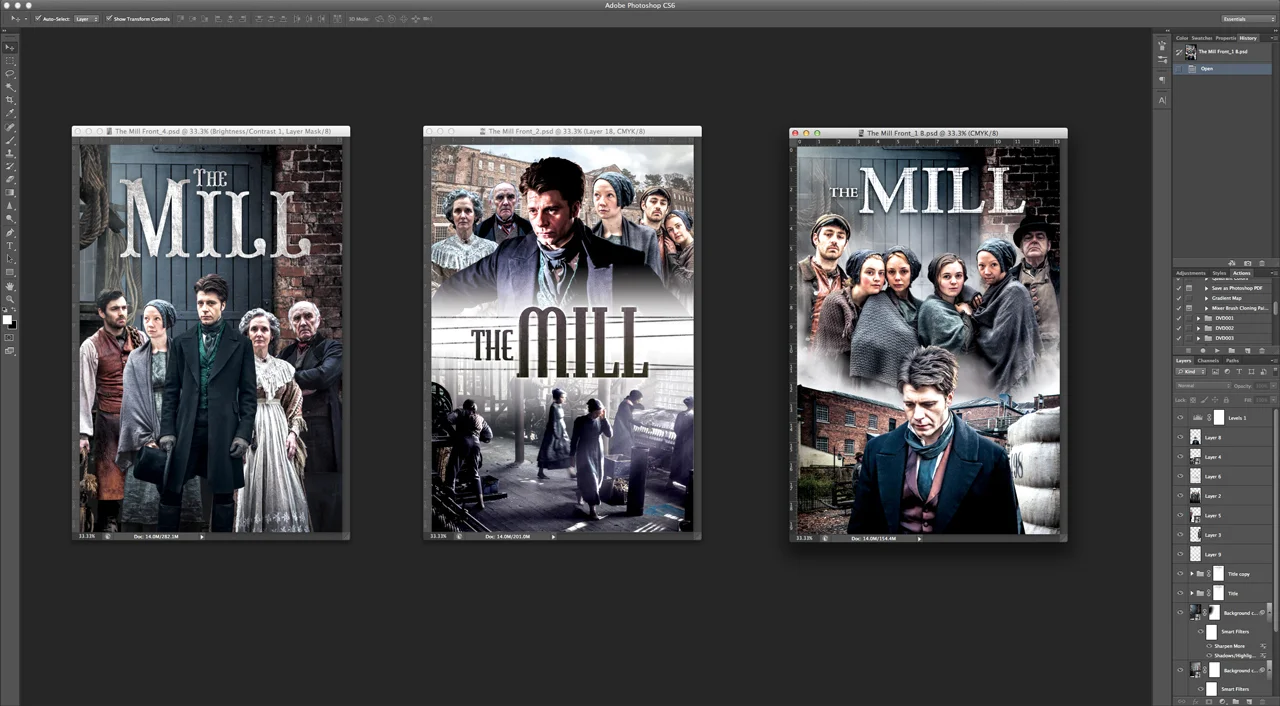Image resolution: width=1280 pixels, height=706 pixels.
Task: Select the Dodge tool
Action: (9, 219)
